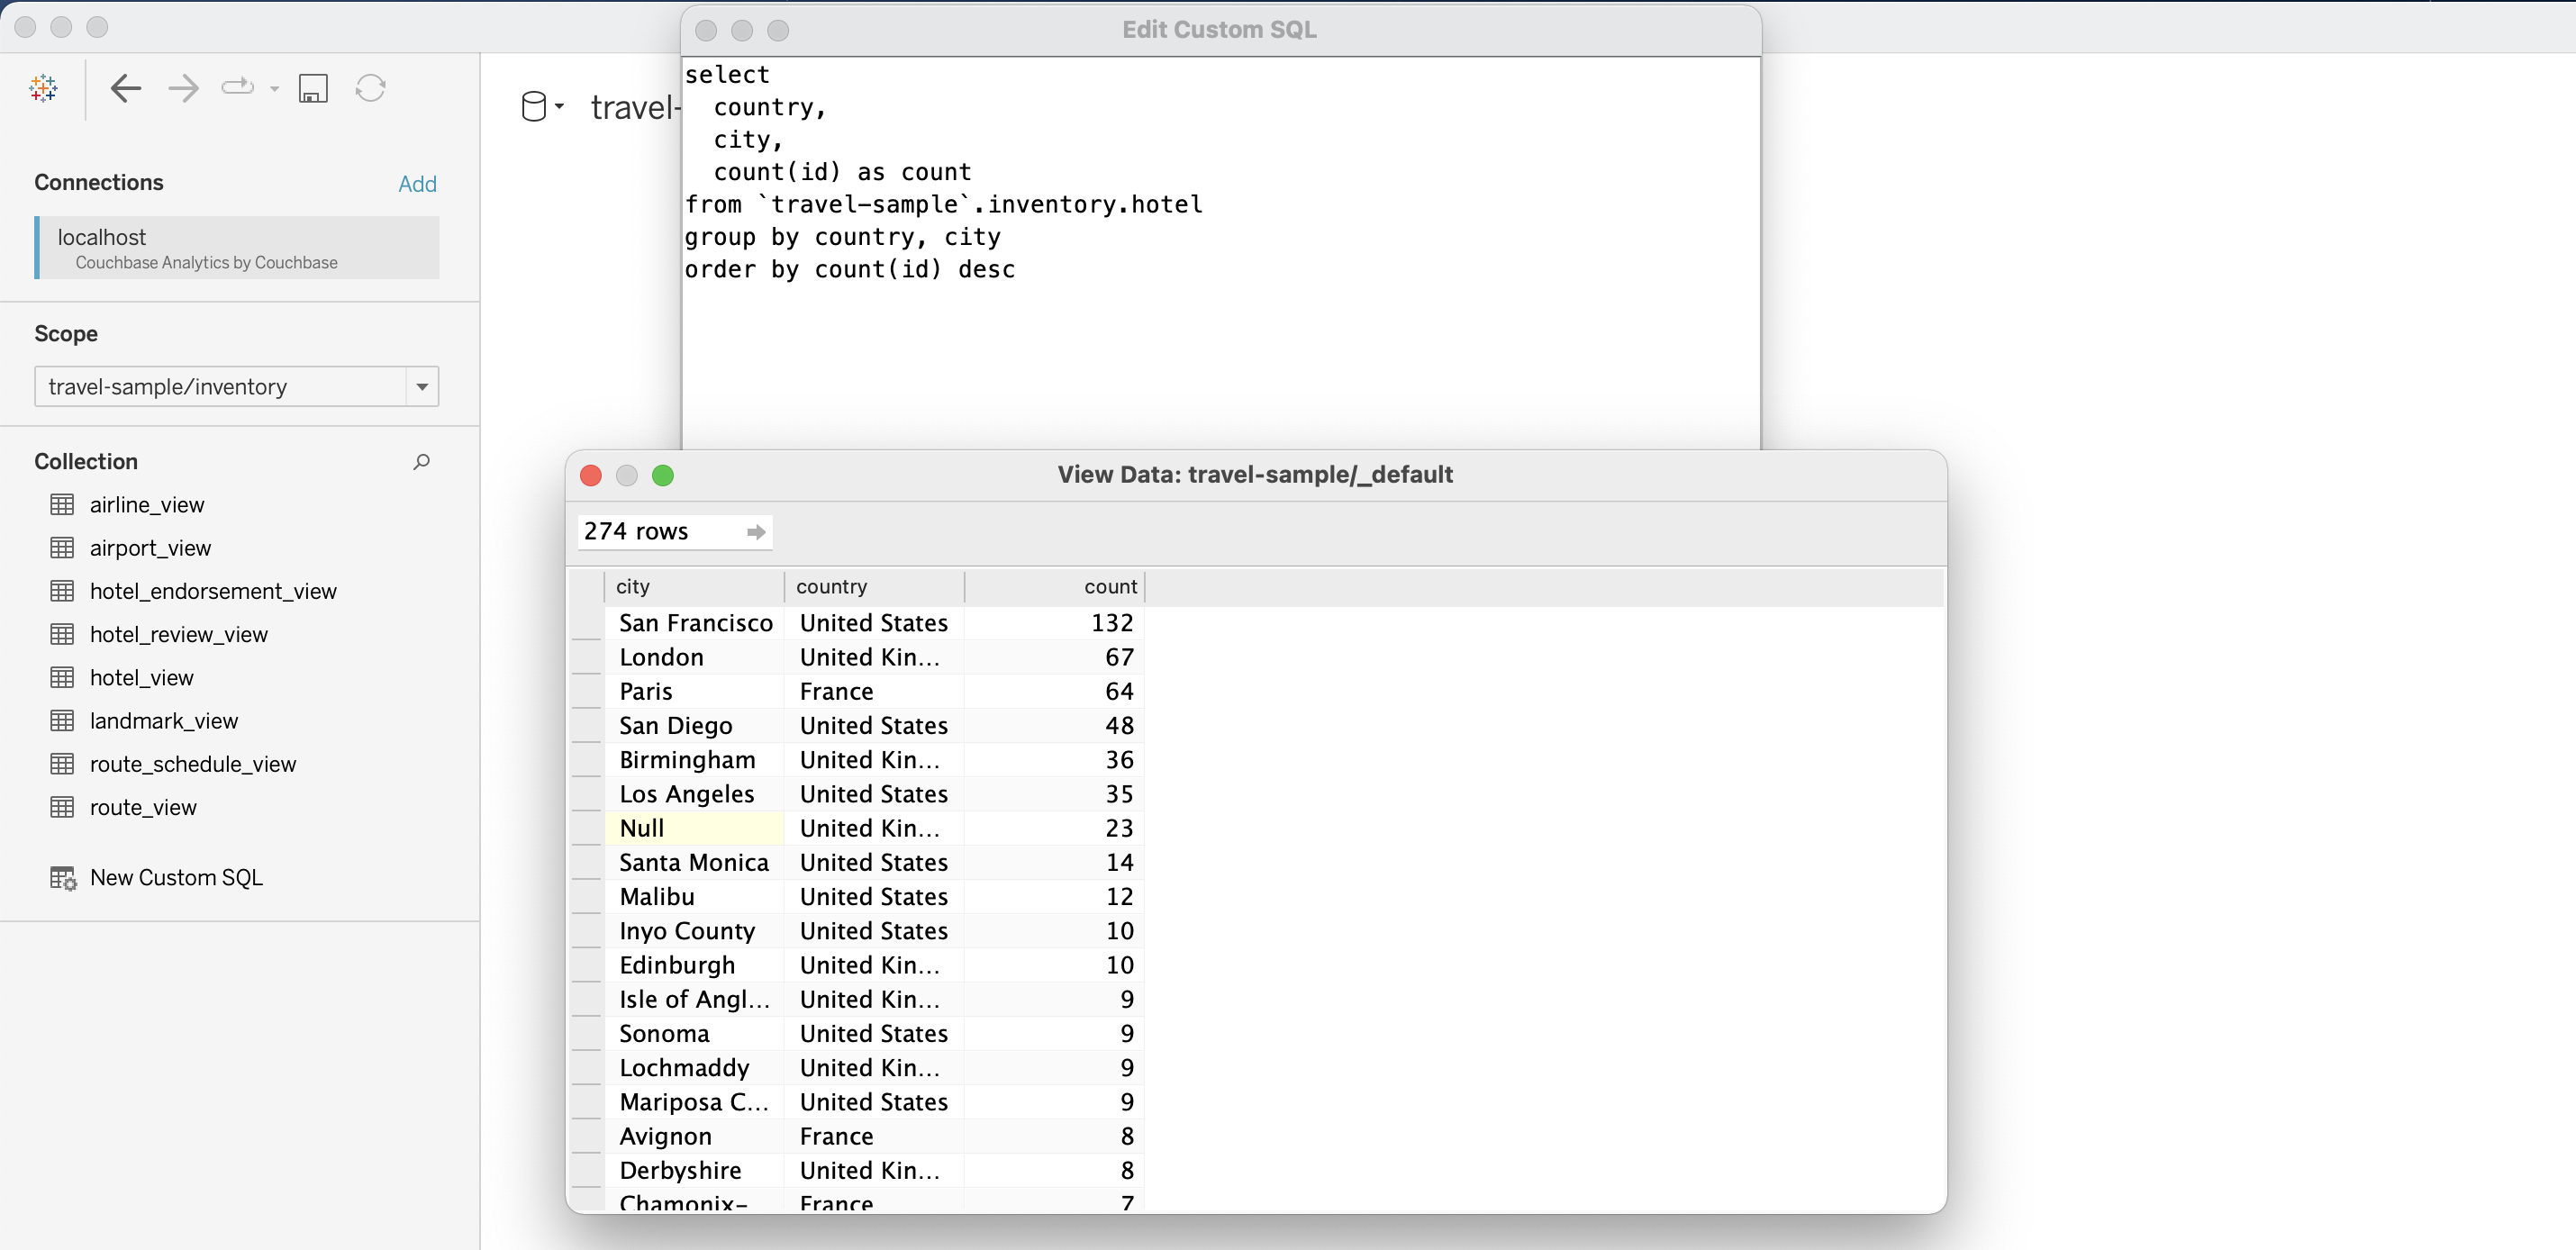Click 'Sonoma' cell
Image resolution: width=2576 pixels, height=1250 pixels.
point(695,1033)
